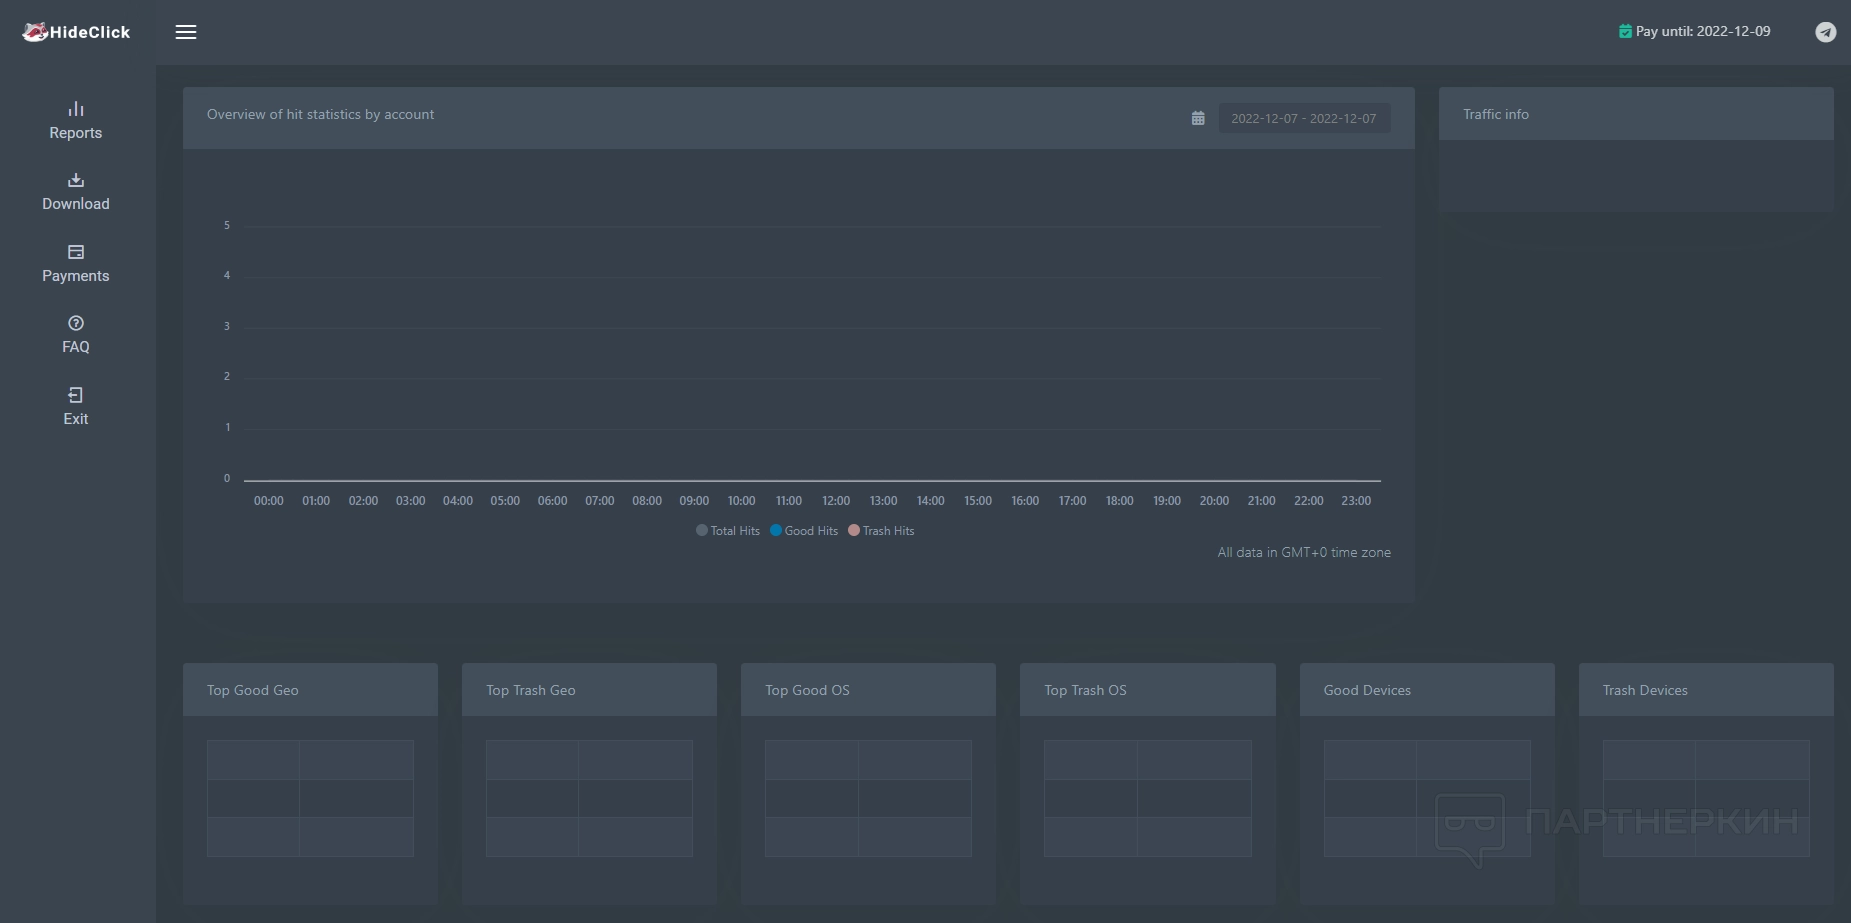Click the calendar icon beside date range
This screenshot has width=1851, height=923.
(1198, 118)
